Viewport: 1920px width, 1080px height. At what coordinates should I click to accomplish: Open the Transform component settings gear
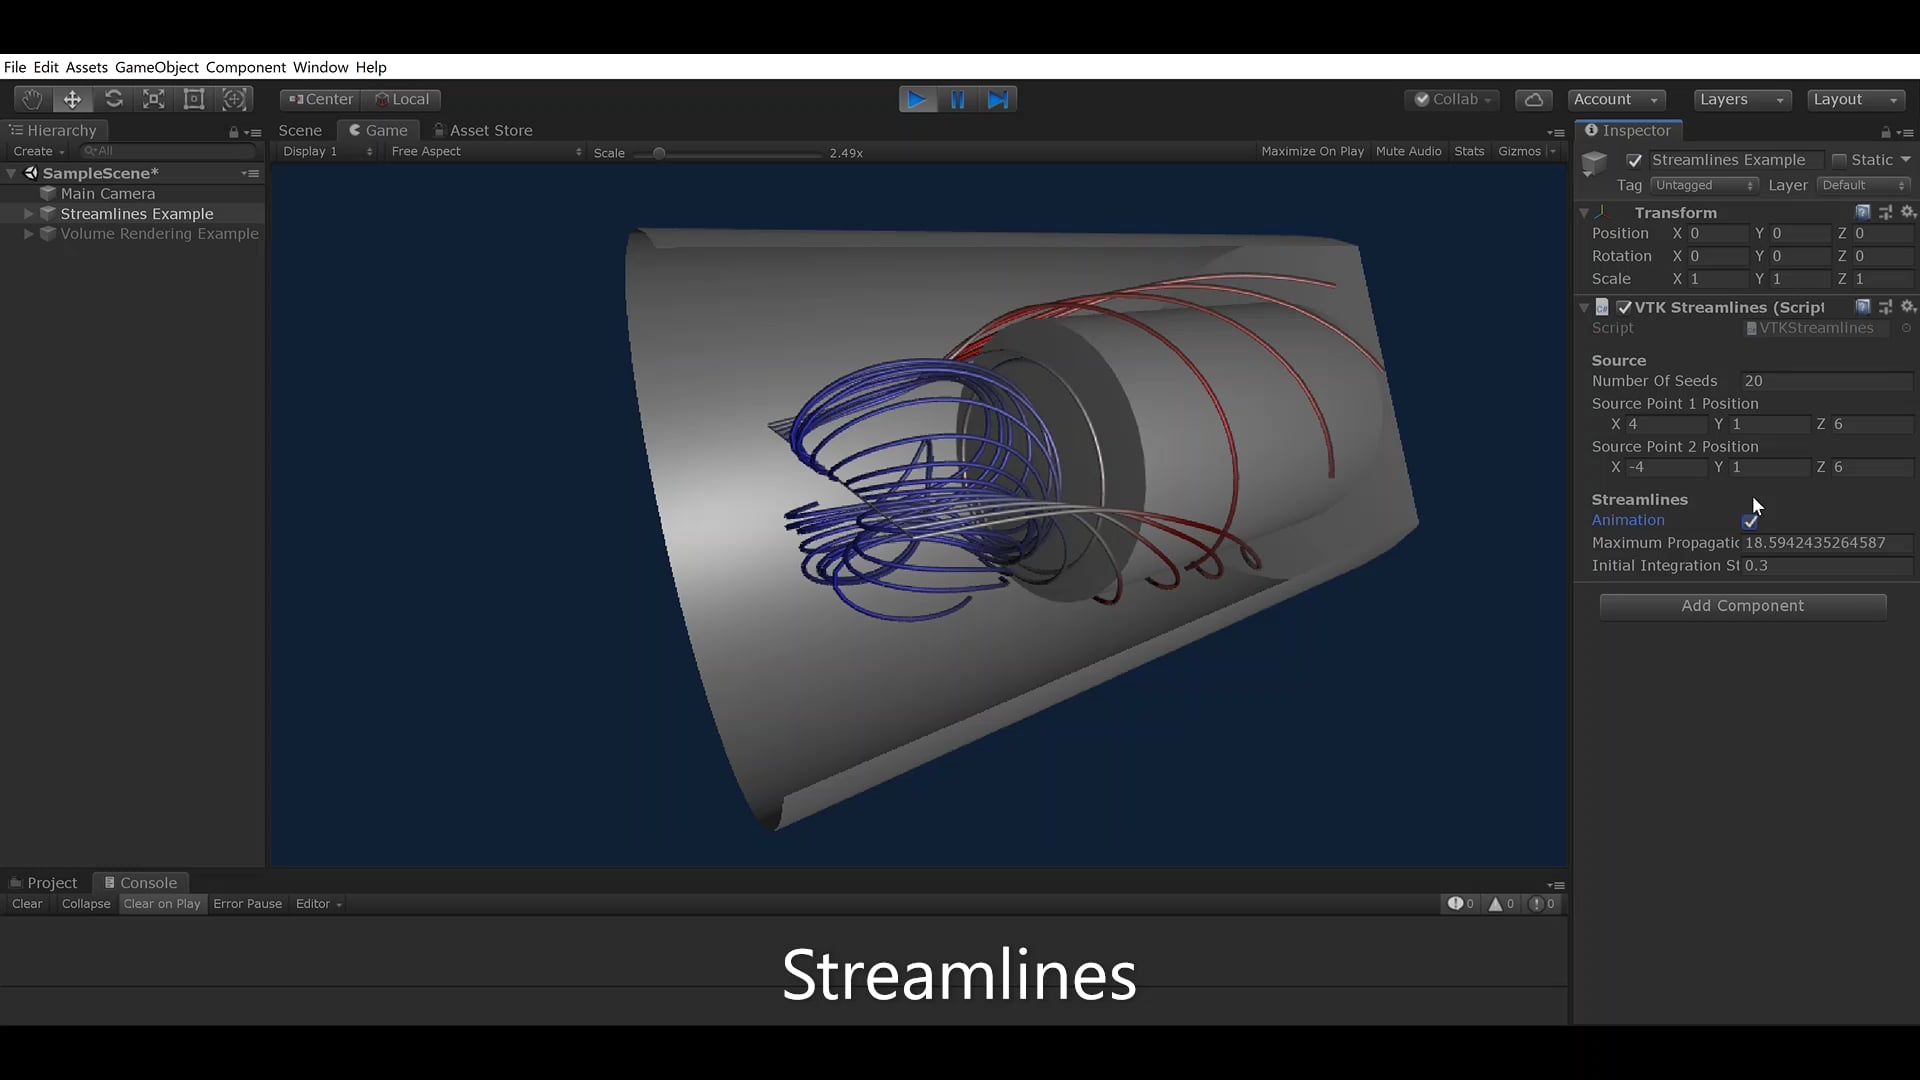1908,212
